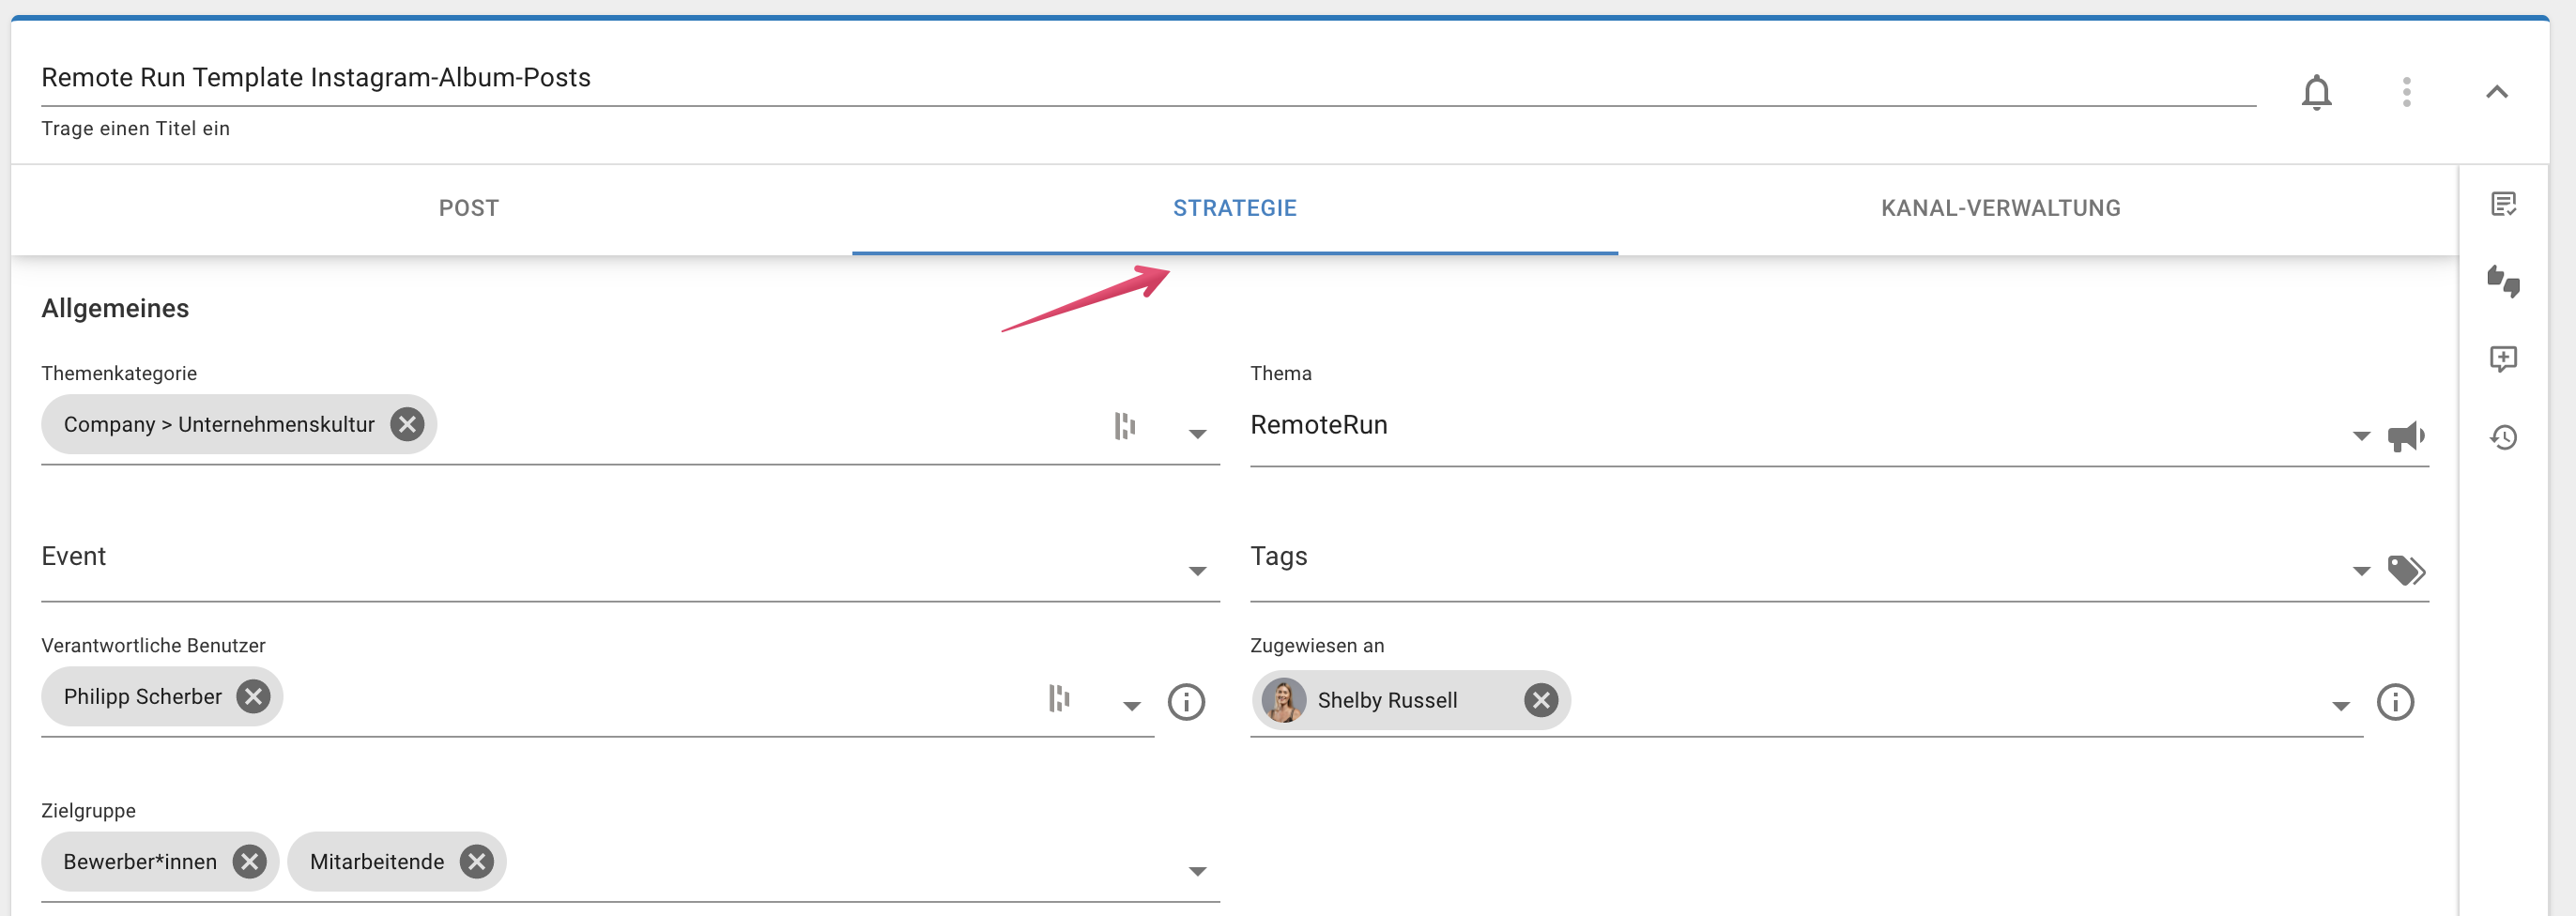Viewport: 2576px width, 916px height.
Task: Click Shelby Russell's avatar thumbnail
Action: click(1283, 700)
